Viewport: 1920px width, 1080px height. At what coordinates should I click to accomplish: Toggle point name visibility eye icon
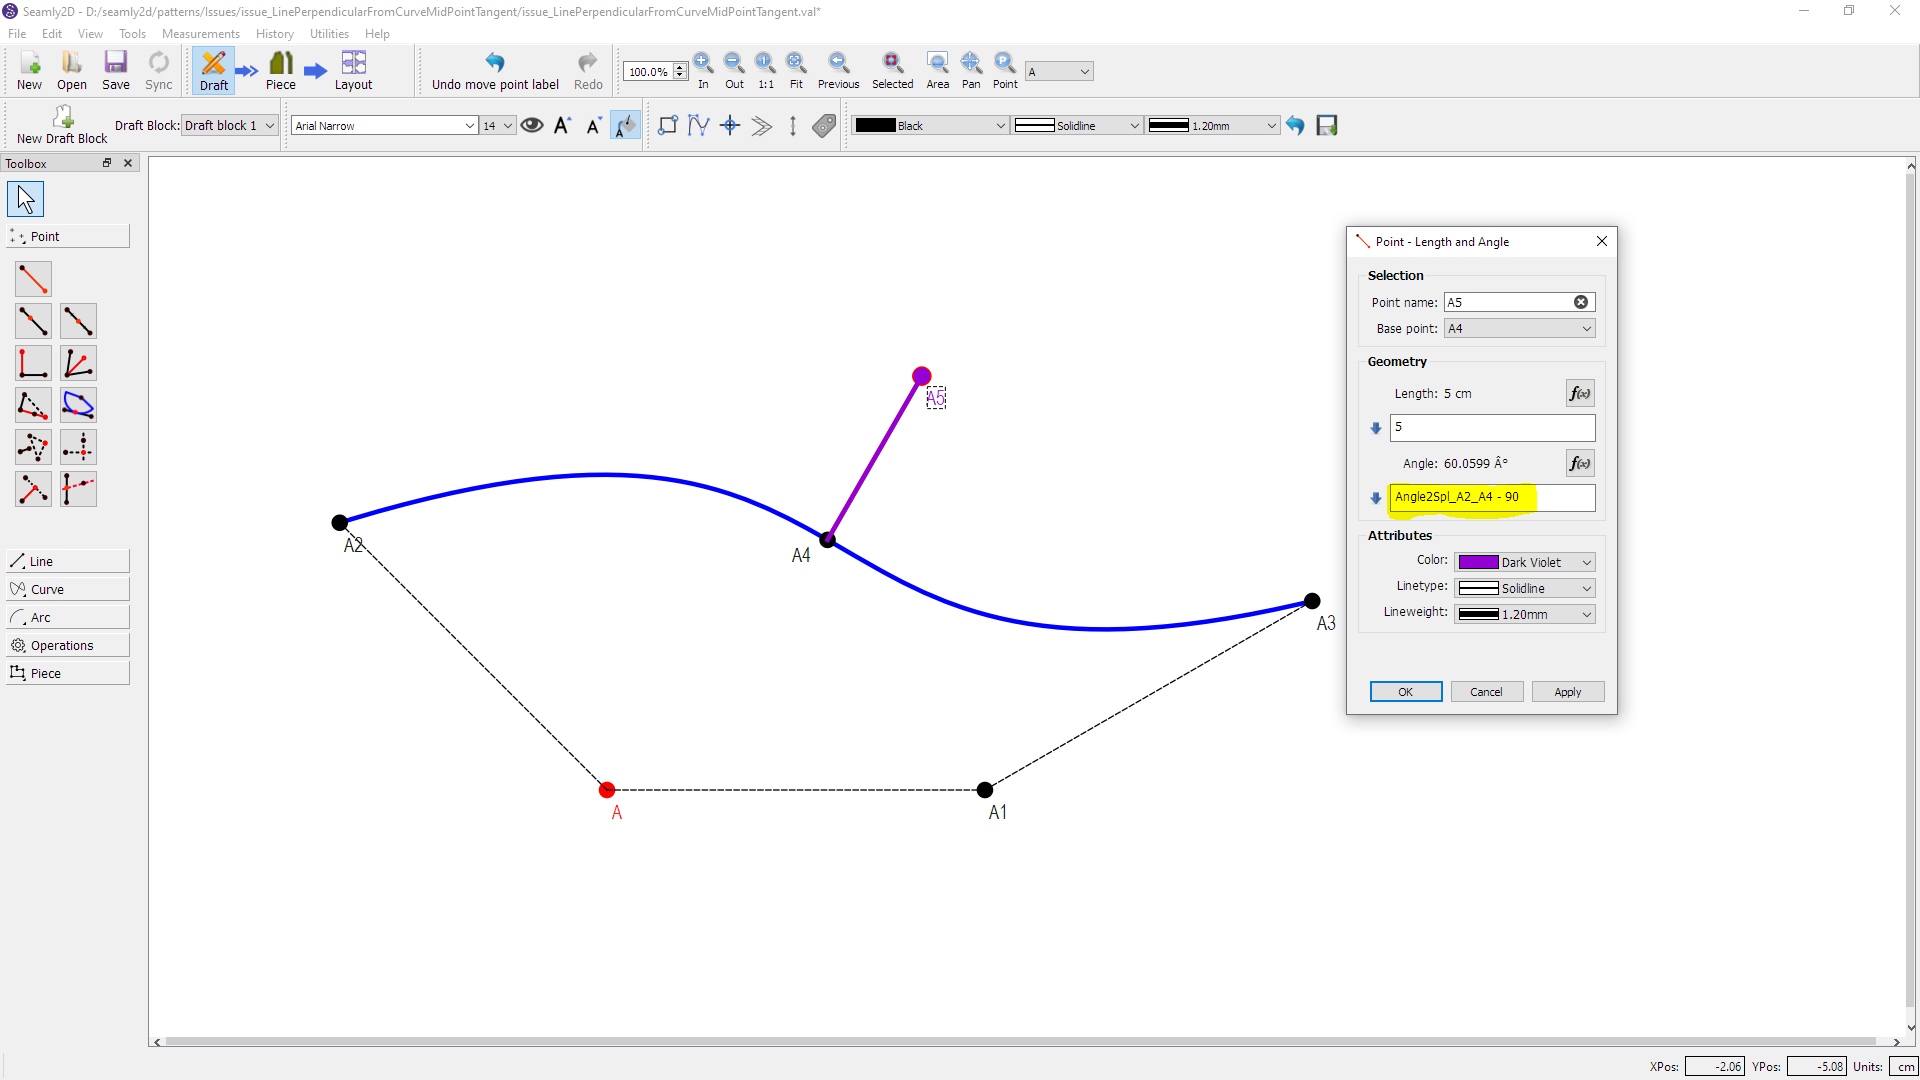pyautogui.click(x=532, y=125)
